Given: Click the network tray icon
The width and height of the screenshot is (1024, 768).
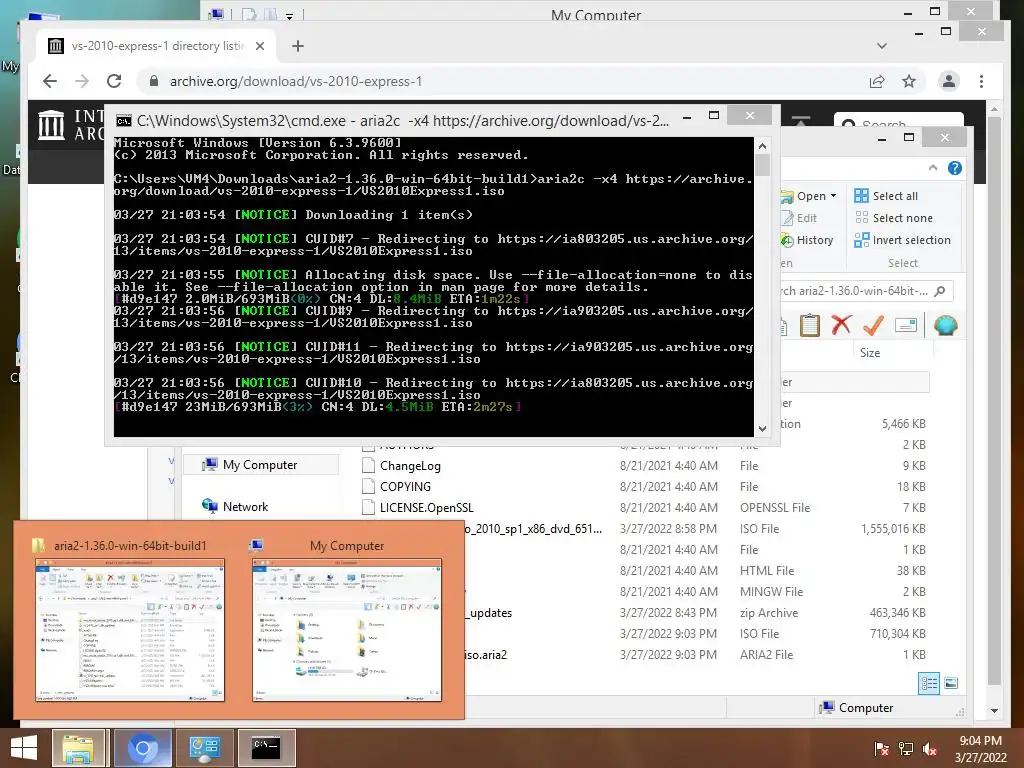Looking at the screenshot, I should click(x=906, y=749).
